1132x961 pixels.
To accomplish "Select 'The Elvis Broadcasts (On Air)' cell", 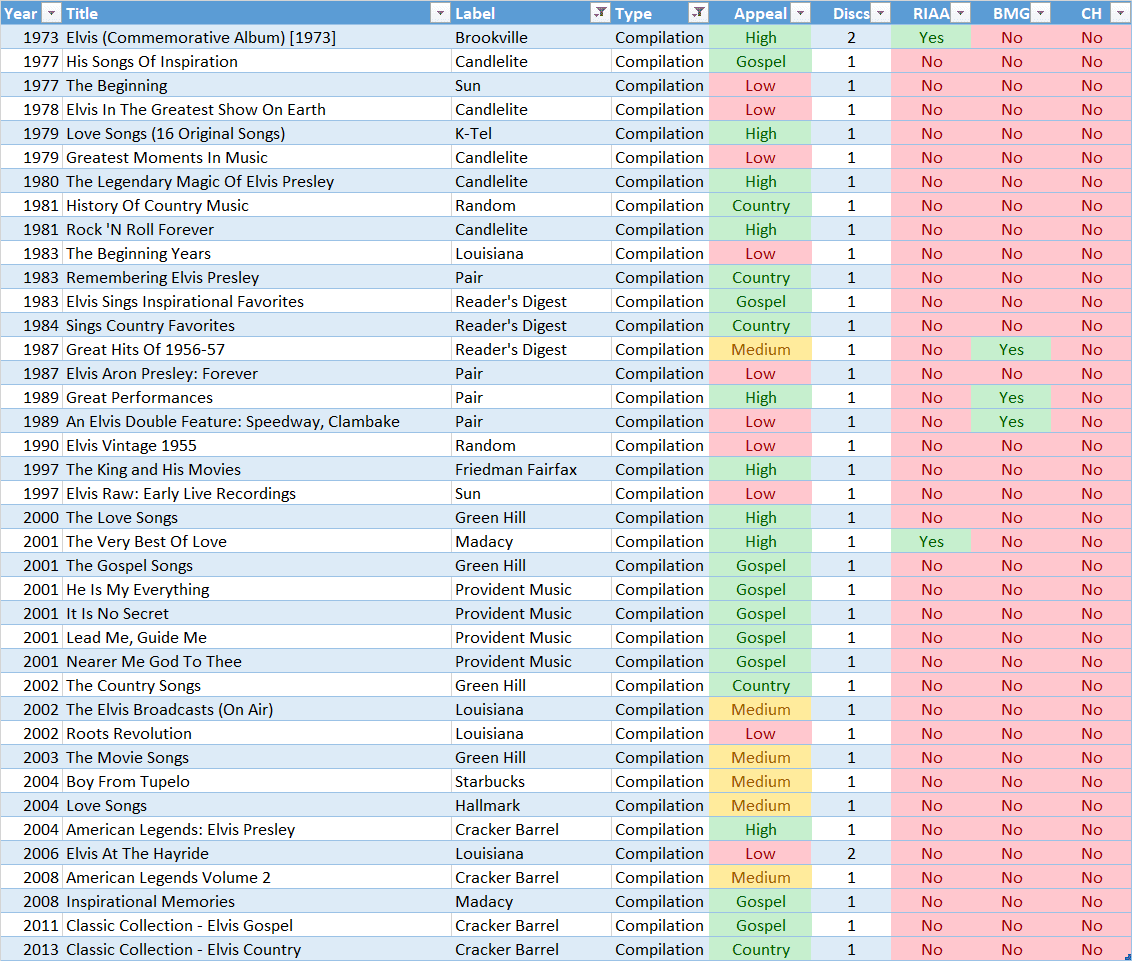I will pos(256,710).
